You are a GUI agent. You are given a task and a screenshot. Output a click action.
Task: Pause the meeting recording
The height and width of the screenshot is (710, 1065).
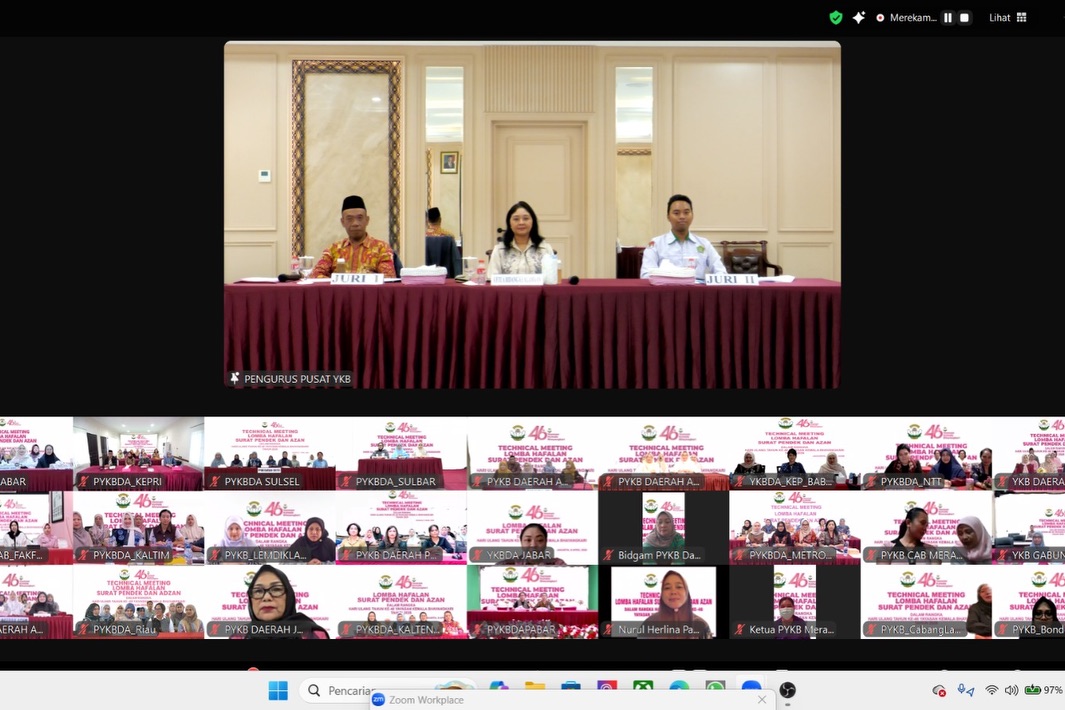947,18
